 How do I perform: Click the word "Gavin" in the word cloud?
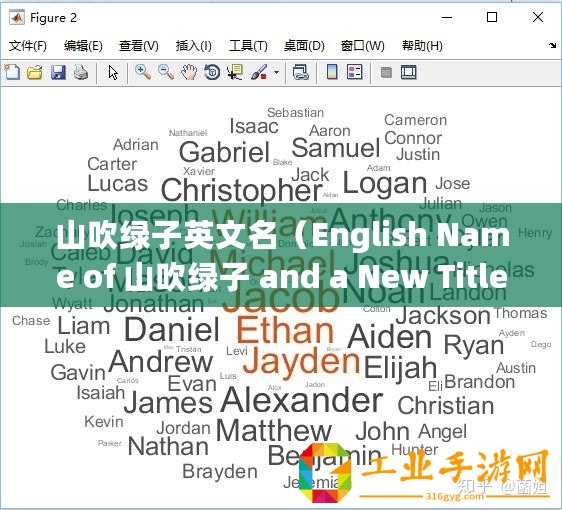(x=78, y=373)
